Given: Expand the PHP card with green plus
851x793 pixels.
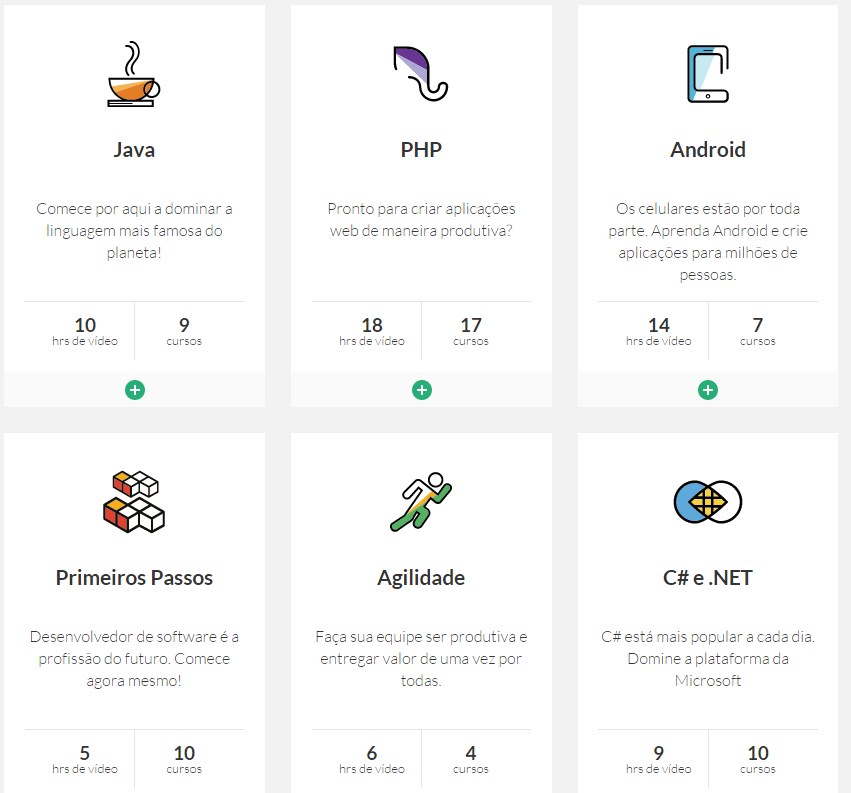Looking at the screenshot, I should click(422, 390).
